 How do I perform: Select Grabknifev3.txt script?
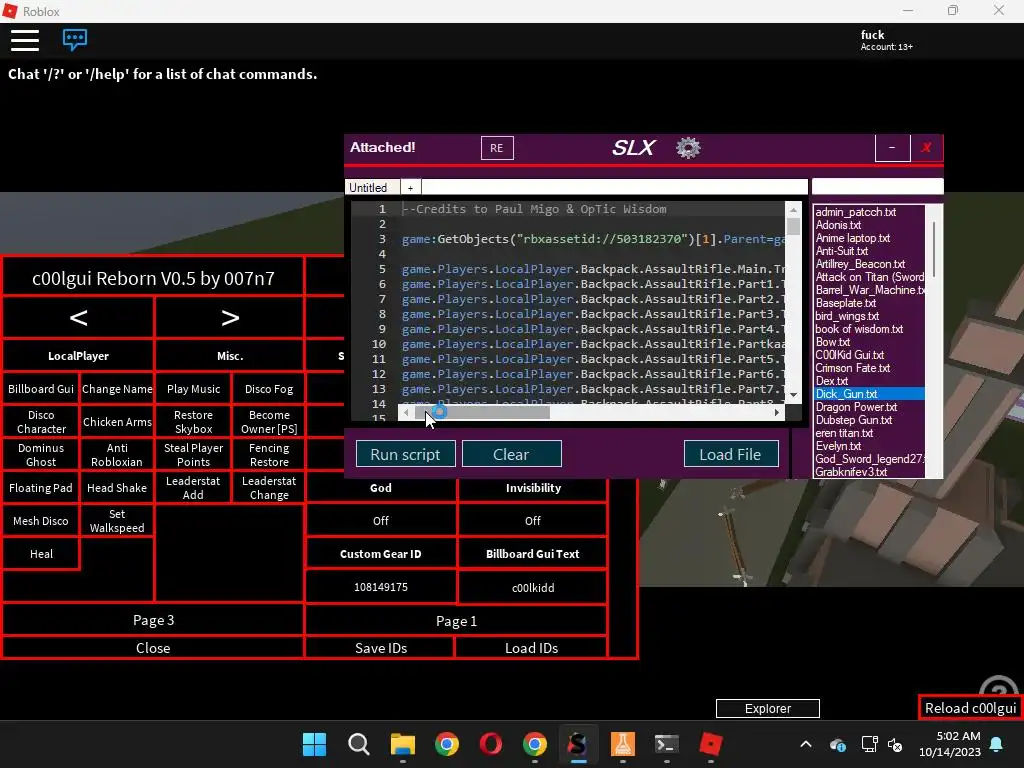coord(851,472)
